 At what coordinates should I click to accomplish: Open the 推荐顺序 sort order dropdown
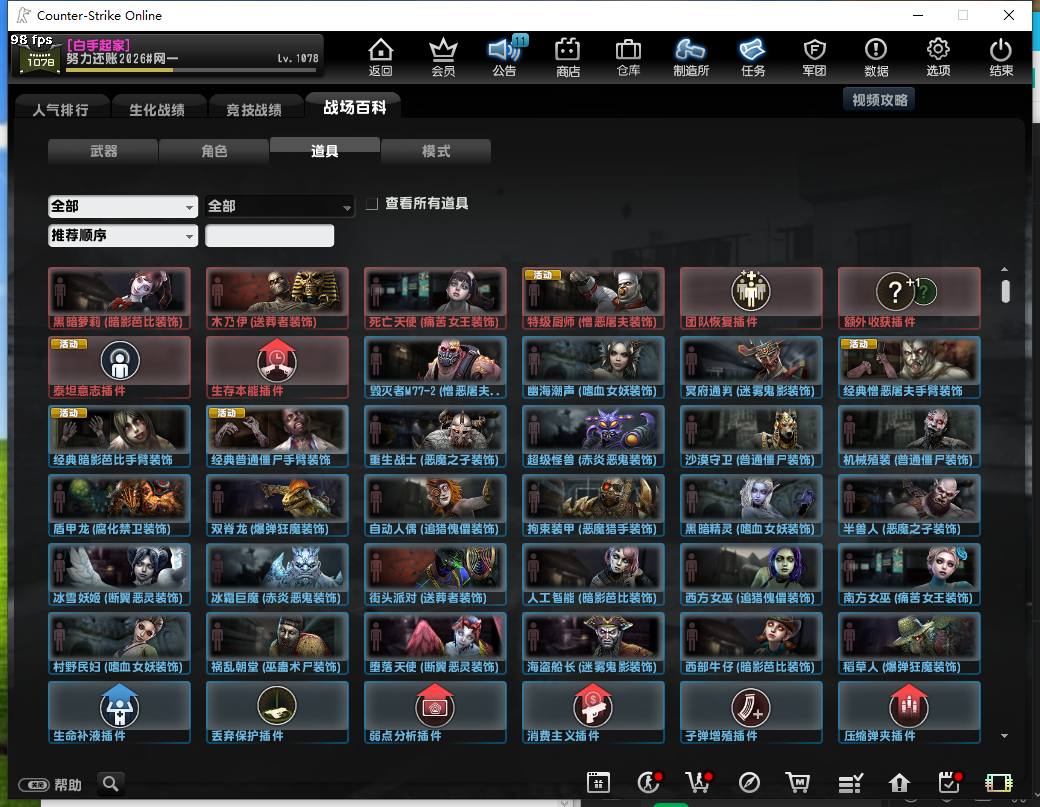123,235
